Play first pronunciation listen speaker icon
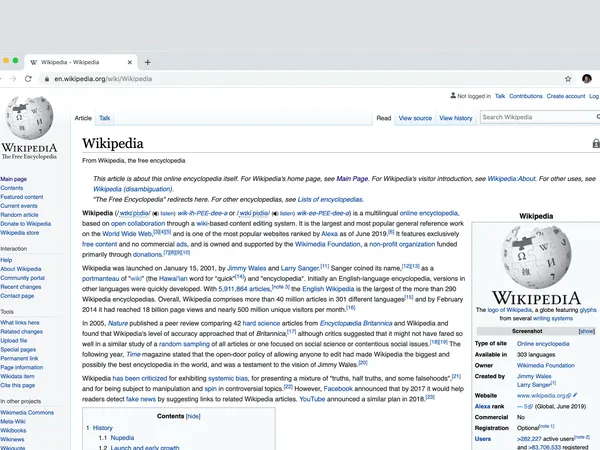 [156, 214]
